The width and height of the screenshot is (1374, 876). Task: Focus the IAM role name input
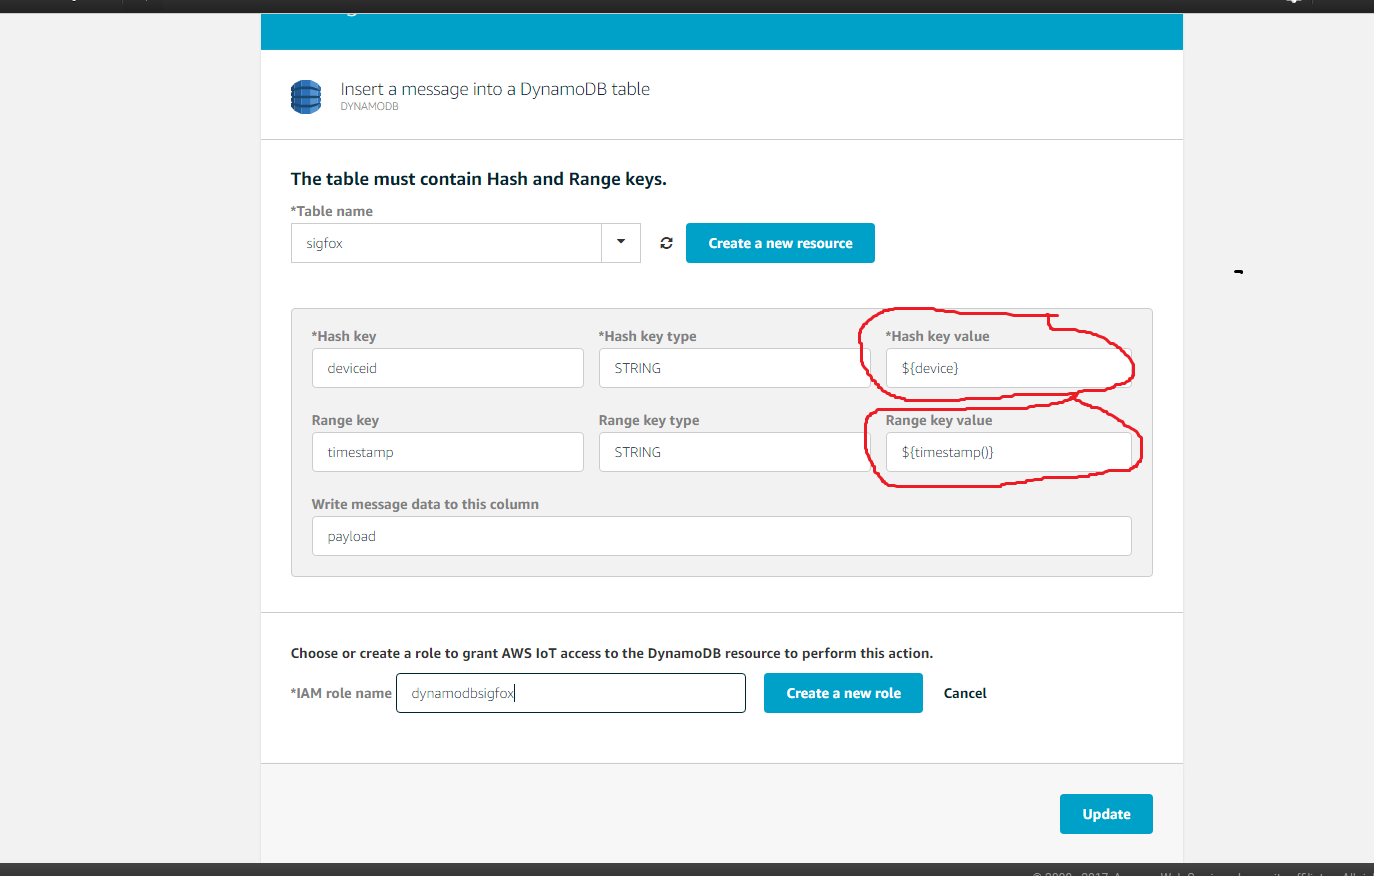[571, 693]
